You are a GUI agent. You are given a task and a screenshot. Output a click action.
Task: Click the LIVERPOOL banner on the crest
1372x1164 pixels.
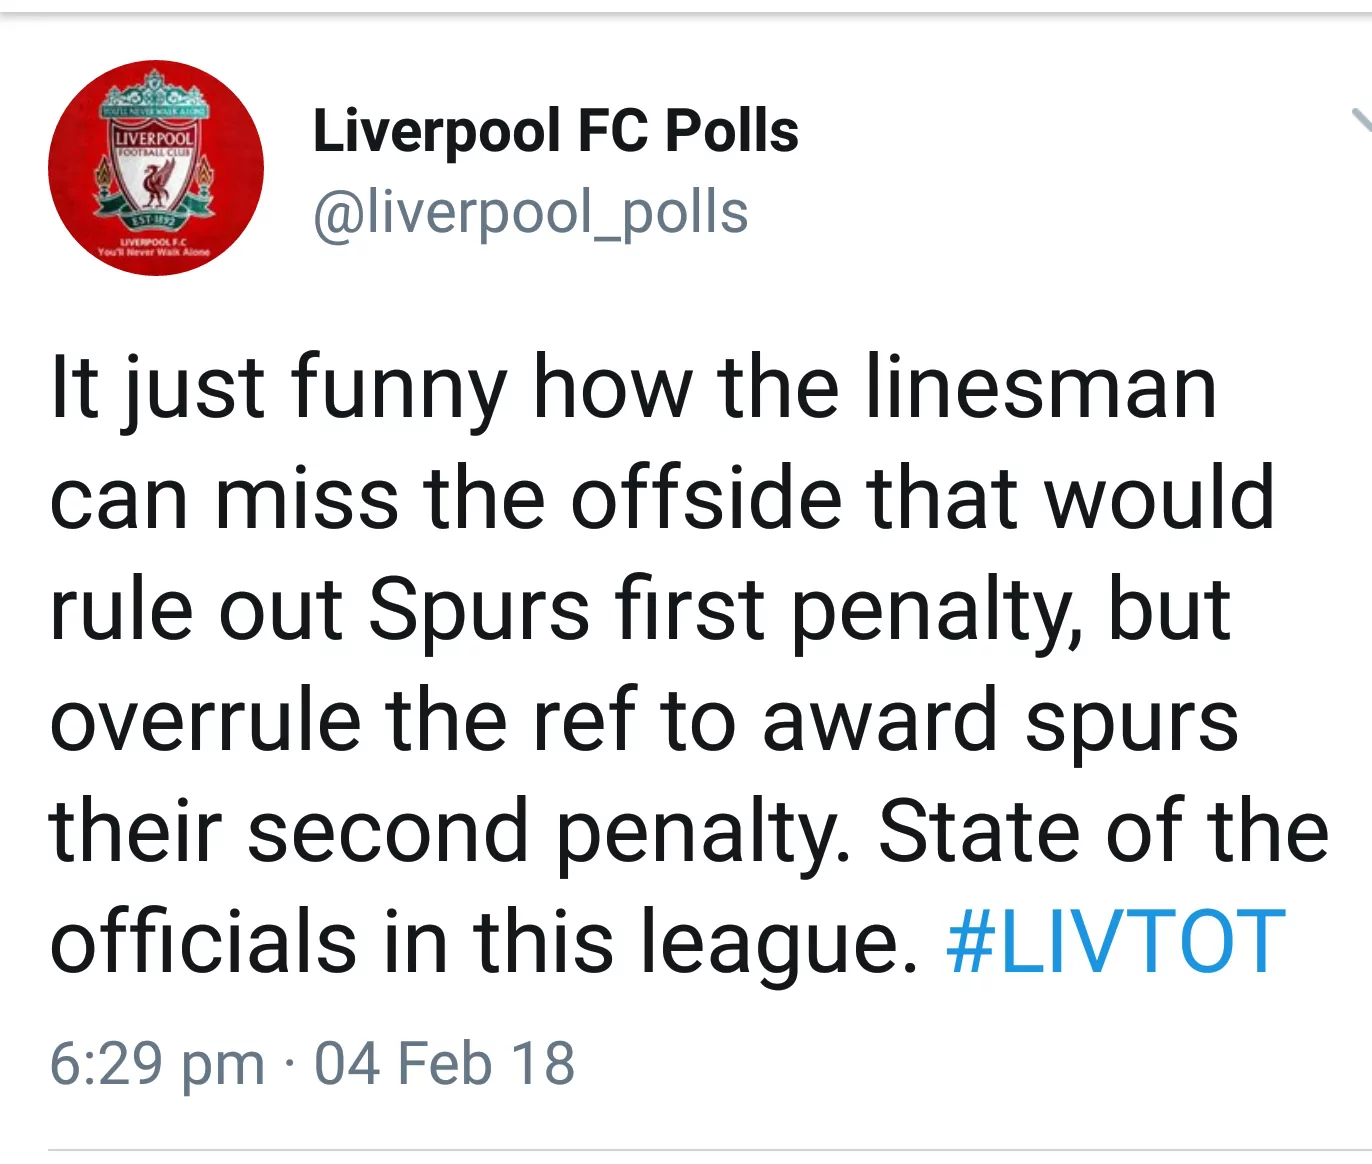click(x=154, y=137)
